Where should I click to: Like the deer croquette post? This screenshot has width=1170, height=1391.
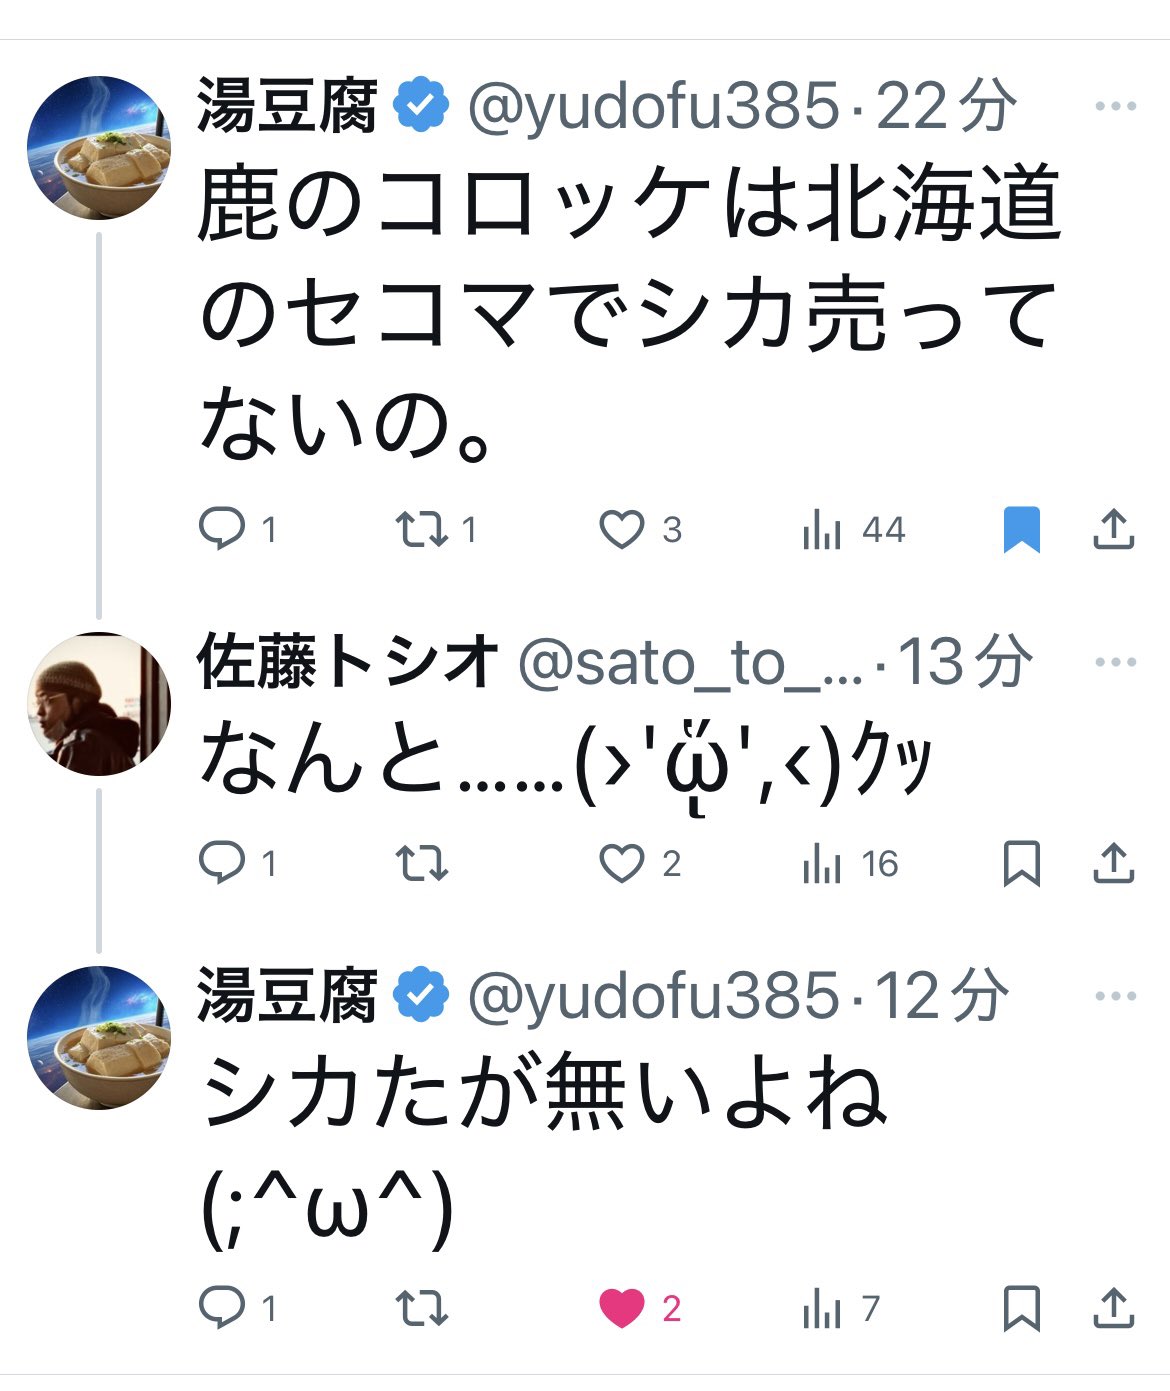[621, 529]
